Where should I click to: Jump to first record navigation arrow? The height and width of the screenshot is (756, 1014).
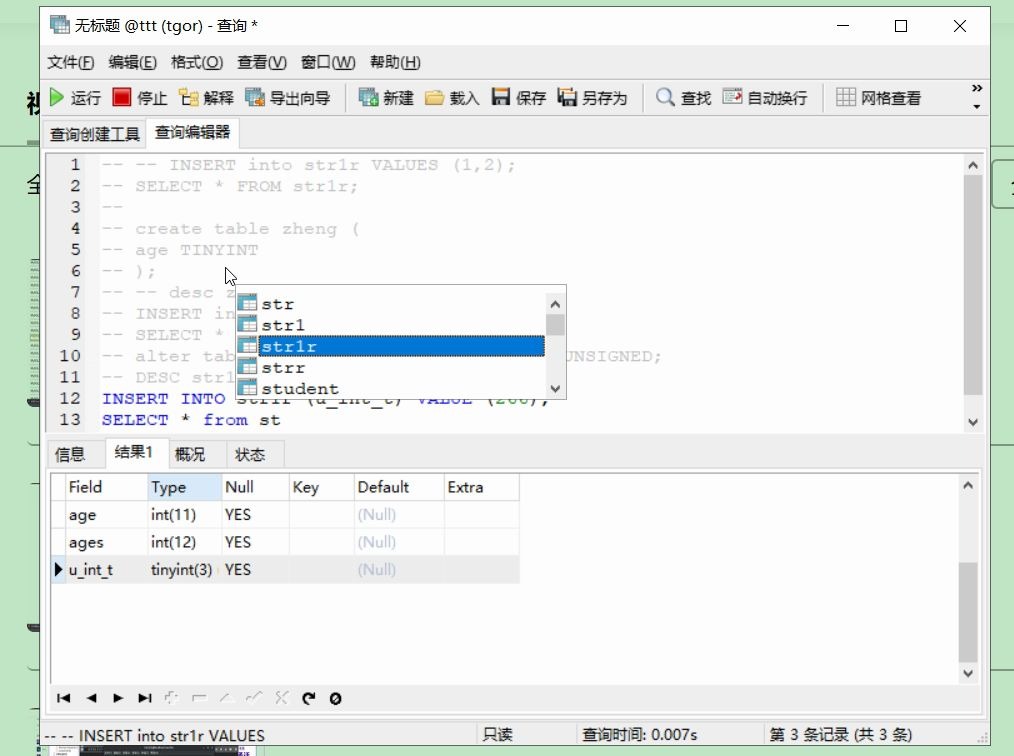tap(64, 698)
